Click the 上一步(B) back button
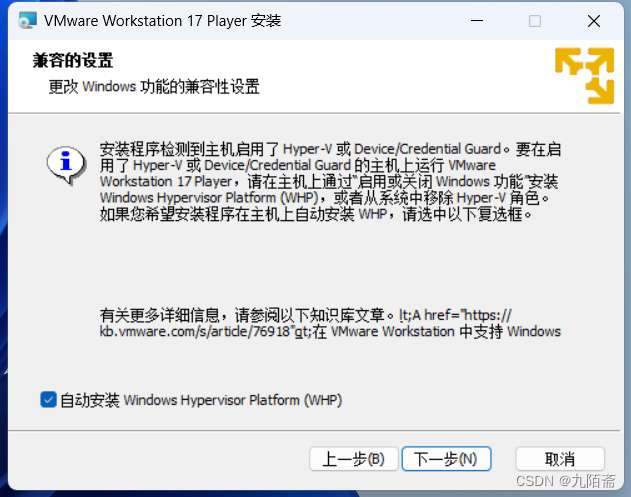Screen dimensions: 631x497 pos(354,459)
